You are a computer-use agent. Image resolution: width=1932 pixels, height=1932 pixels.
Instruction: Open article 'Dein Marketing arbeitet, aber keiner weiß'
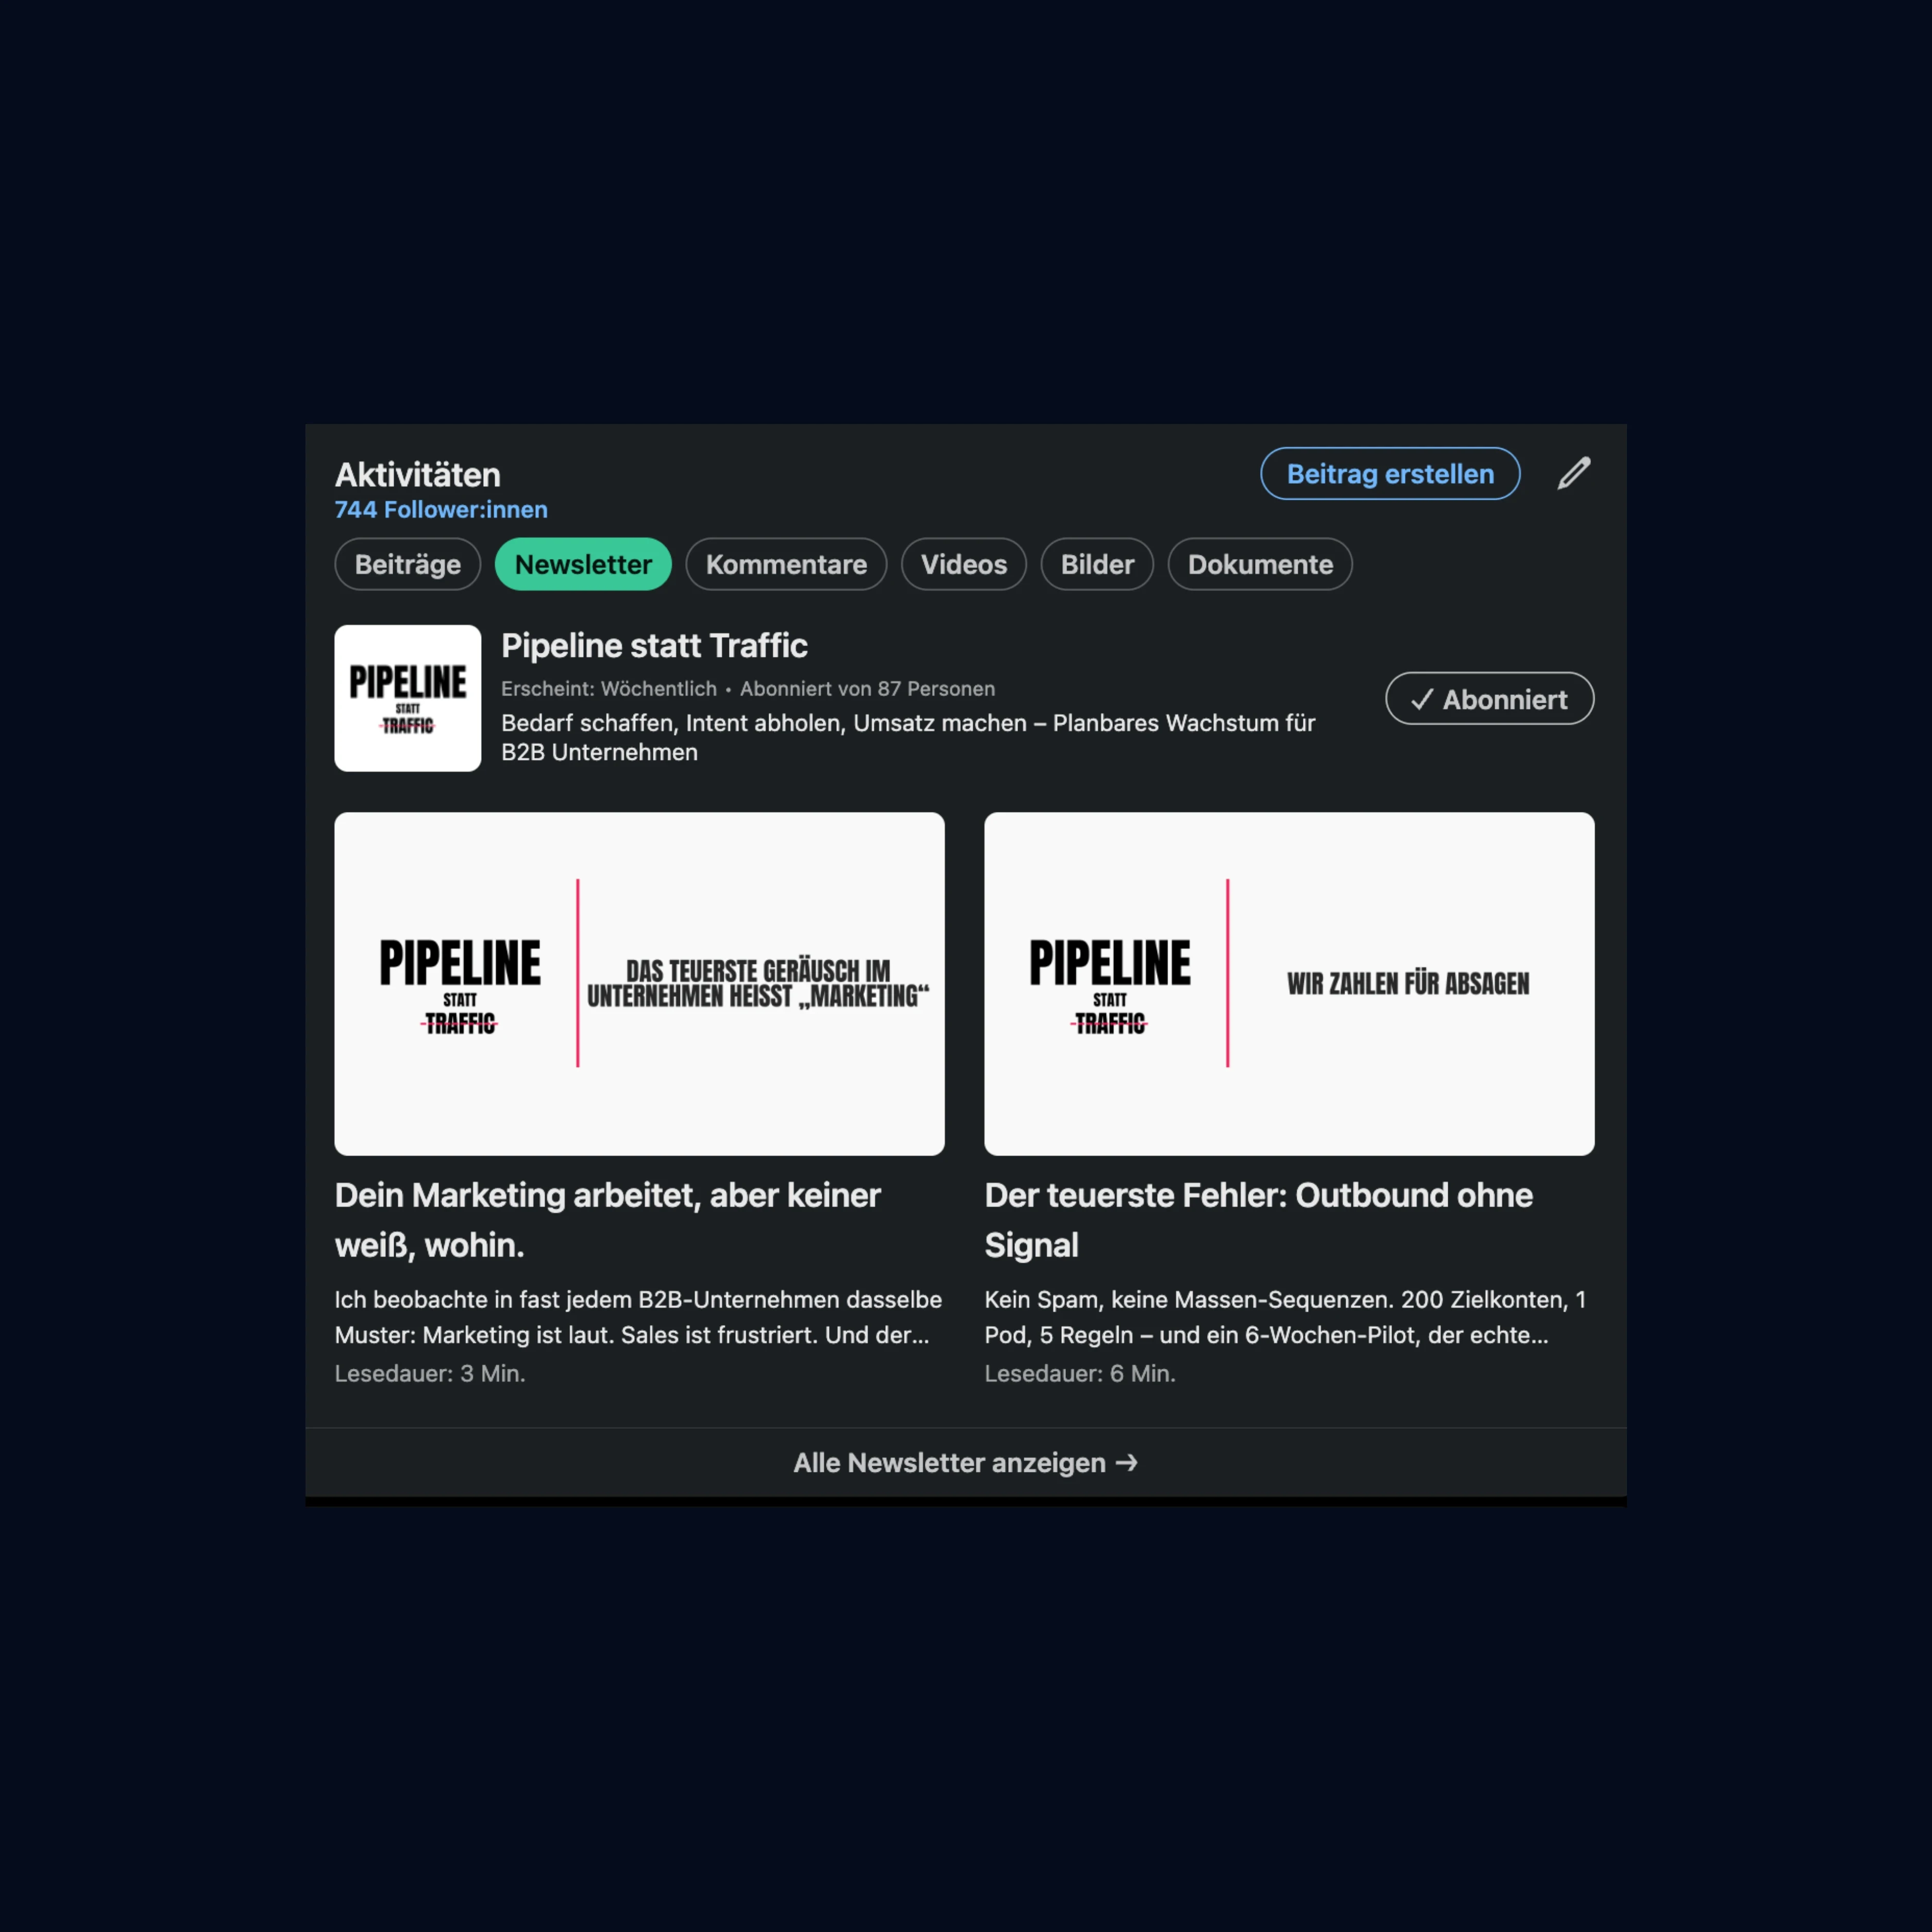pos(607,1219)
